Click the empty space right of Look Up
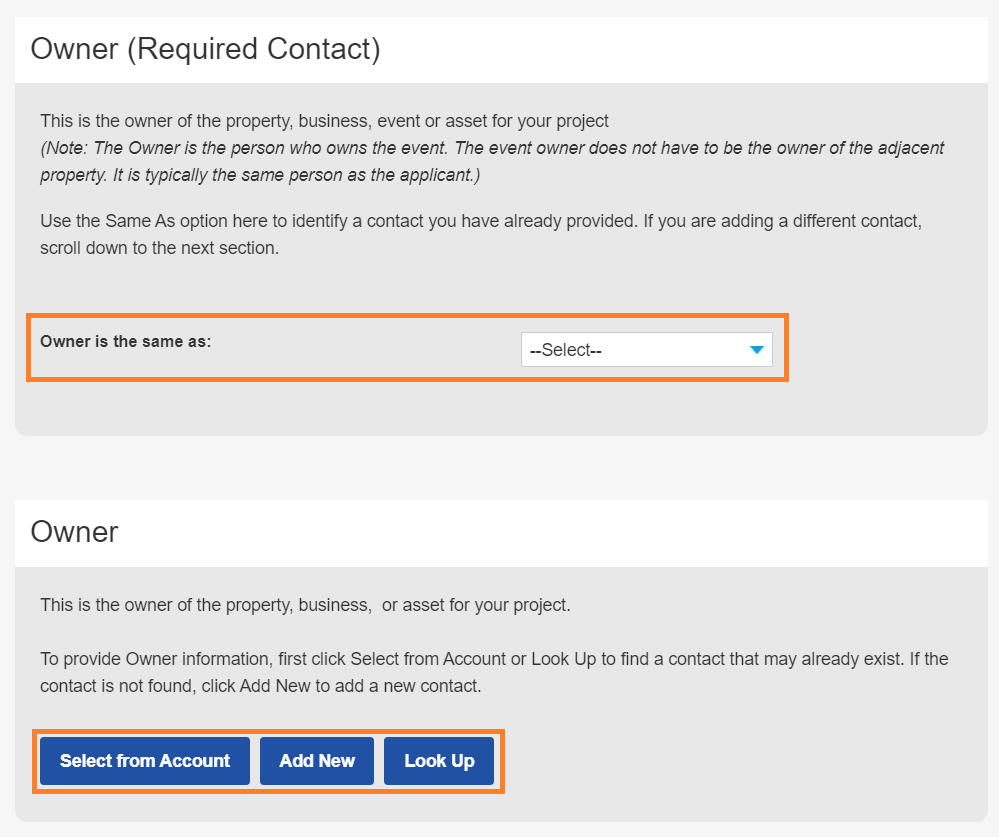 (x=700, y=761)
